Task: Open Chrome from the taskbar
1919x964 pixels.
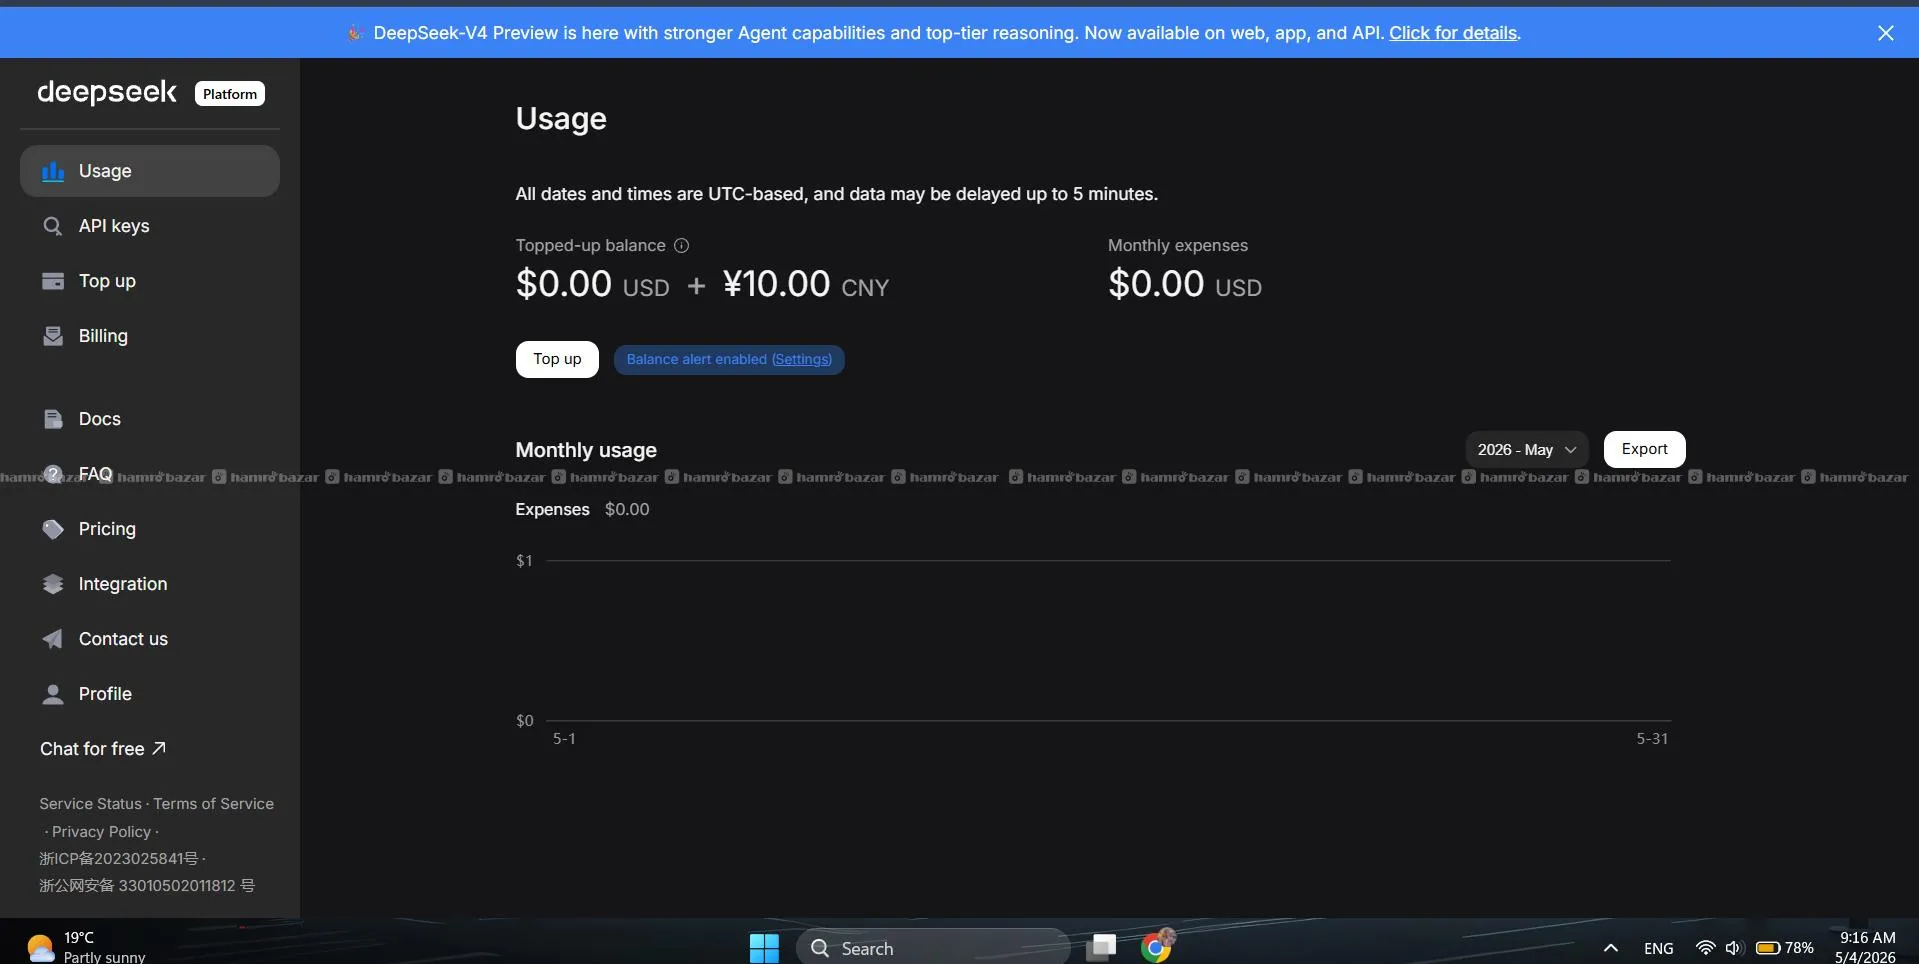Action: coord(1157,946)
